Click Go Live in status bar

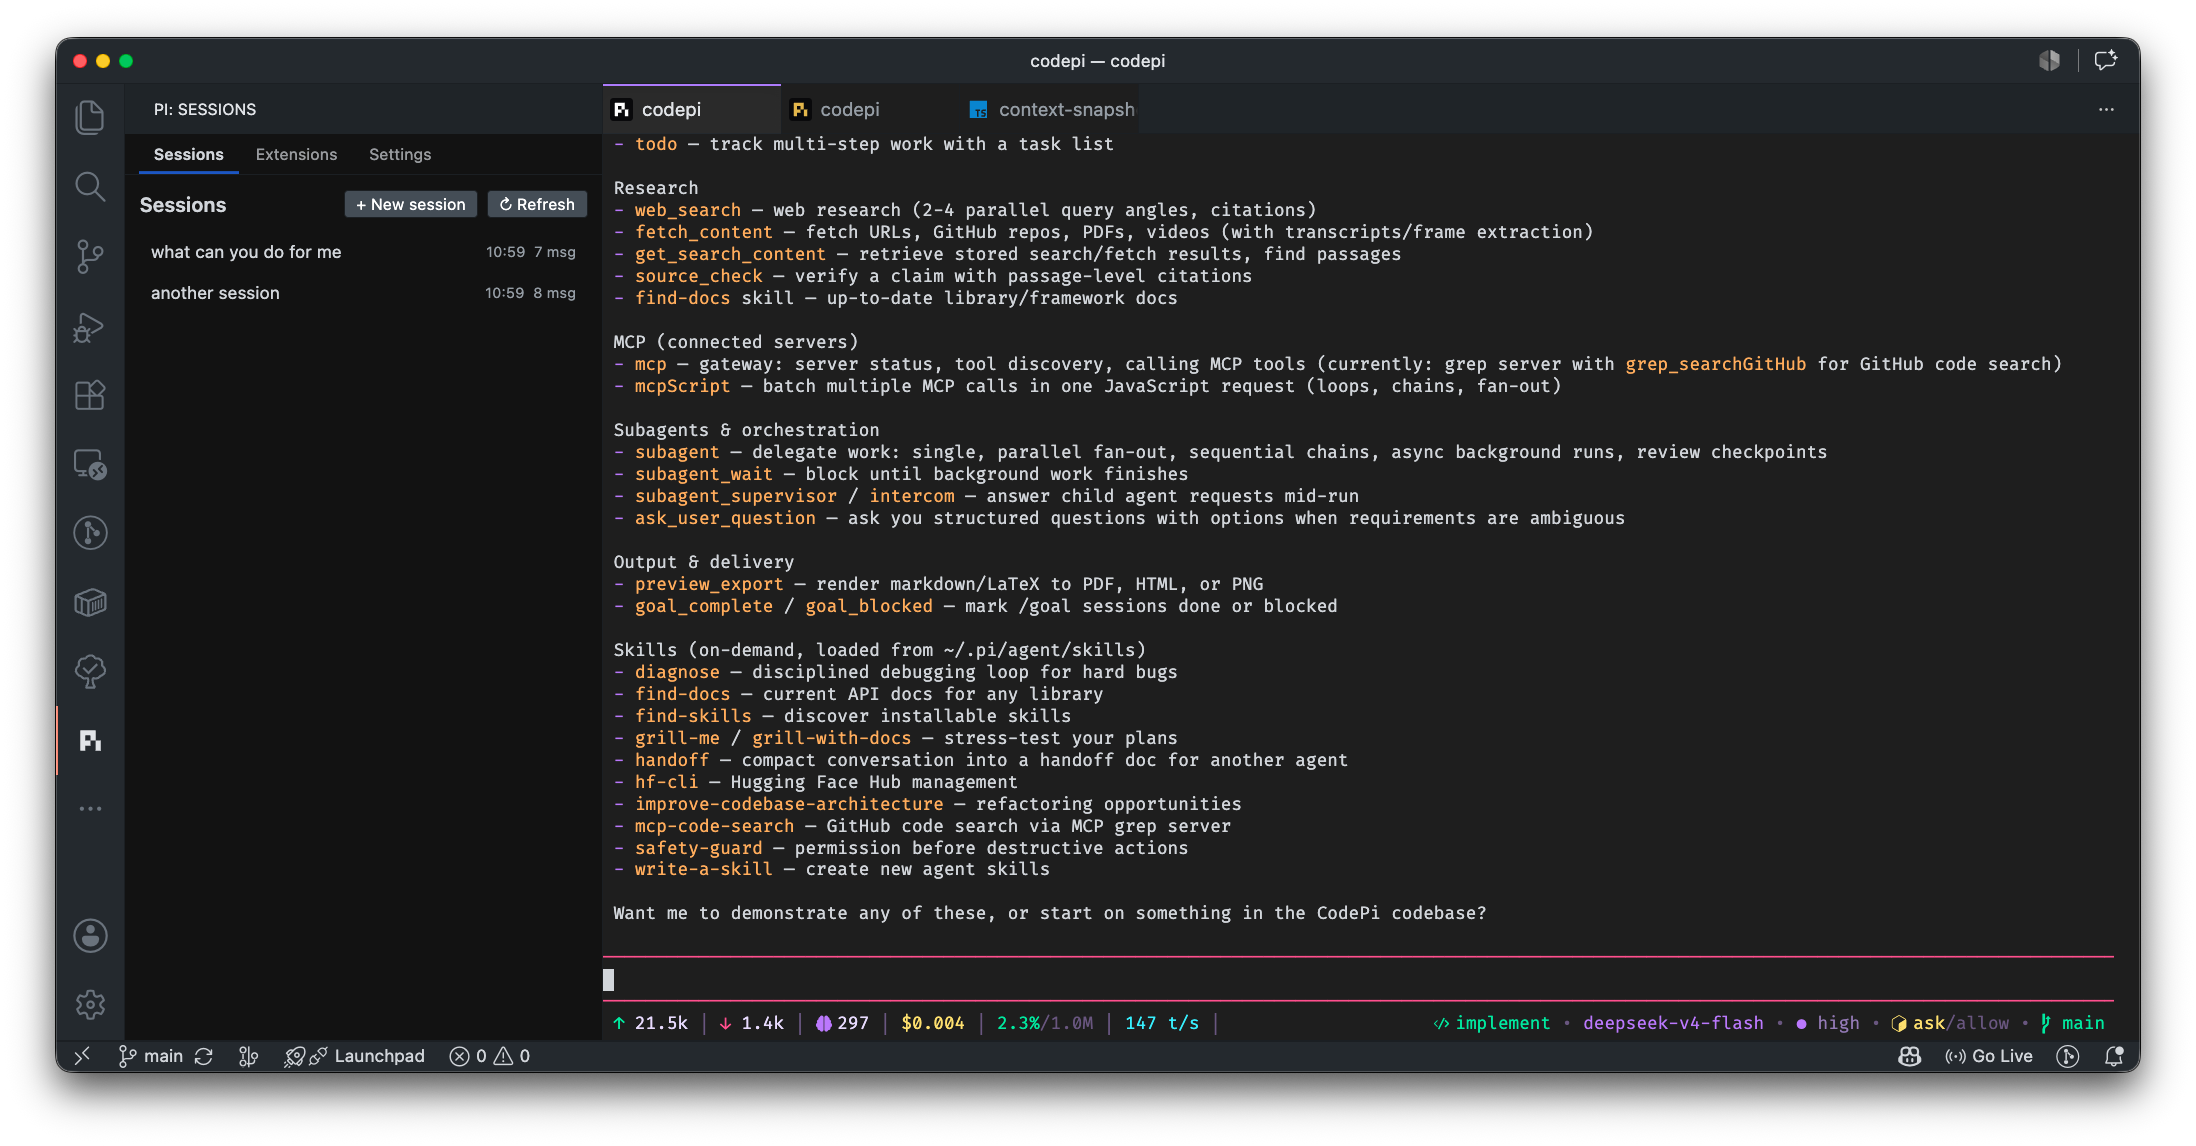(x=1988, y=1056)
